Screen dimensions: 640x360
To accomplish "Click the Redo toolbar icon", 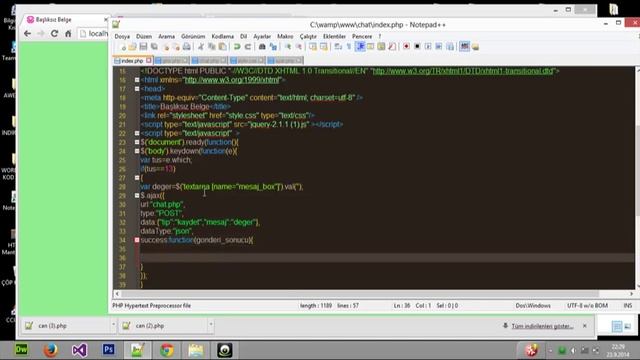I will coord(248,47).
